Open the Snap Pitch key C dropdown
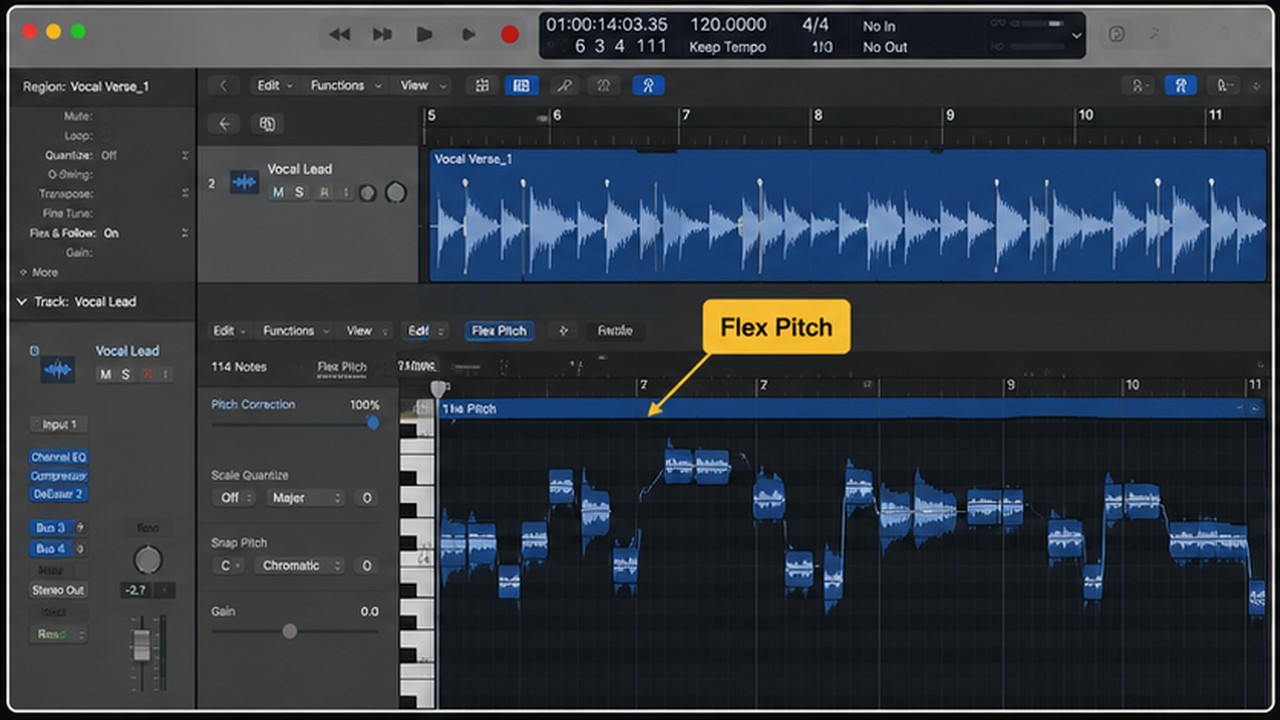The height and width of the screenshot is (720, 1280). [230, 565]
